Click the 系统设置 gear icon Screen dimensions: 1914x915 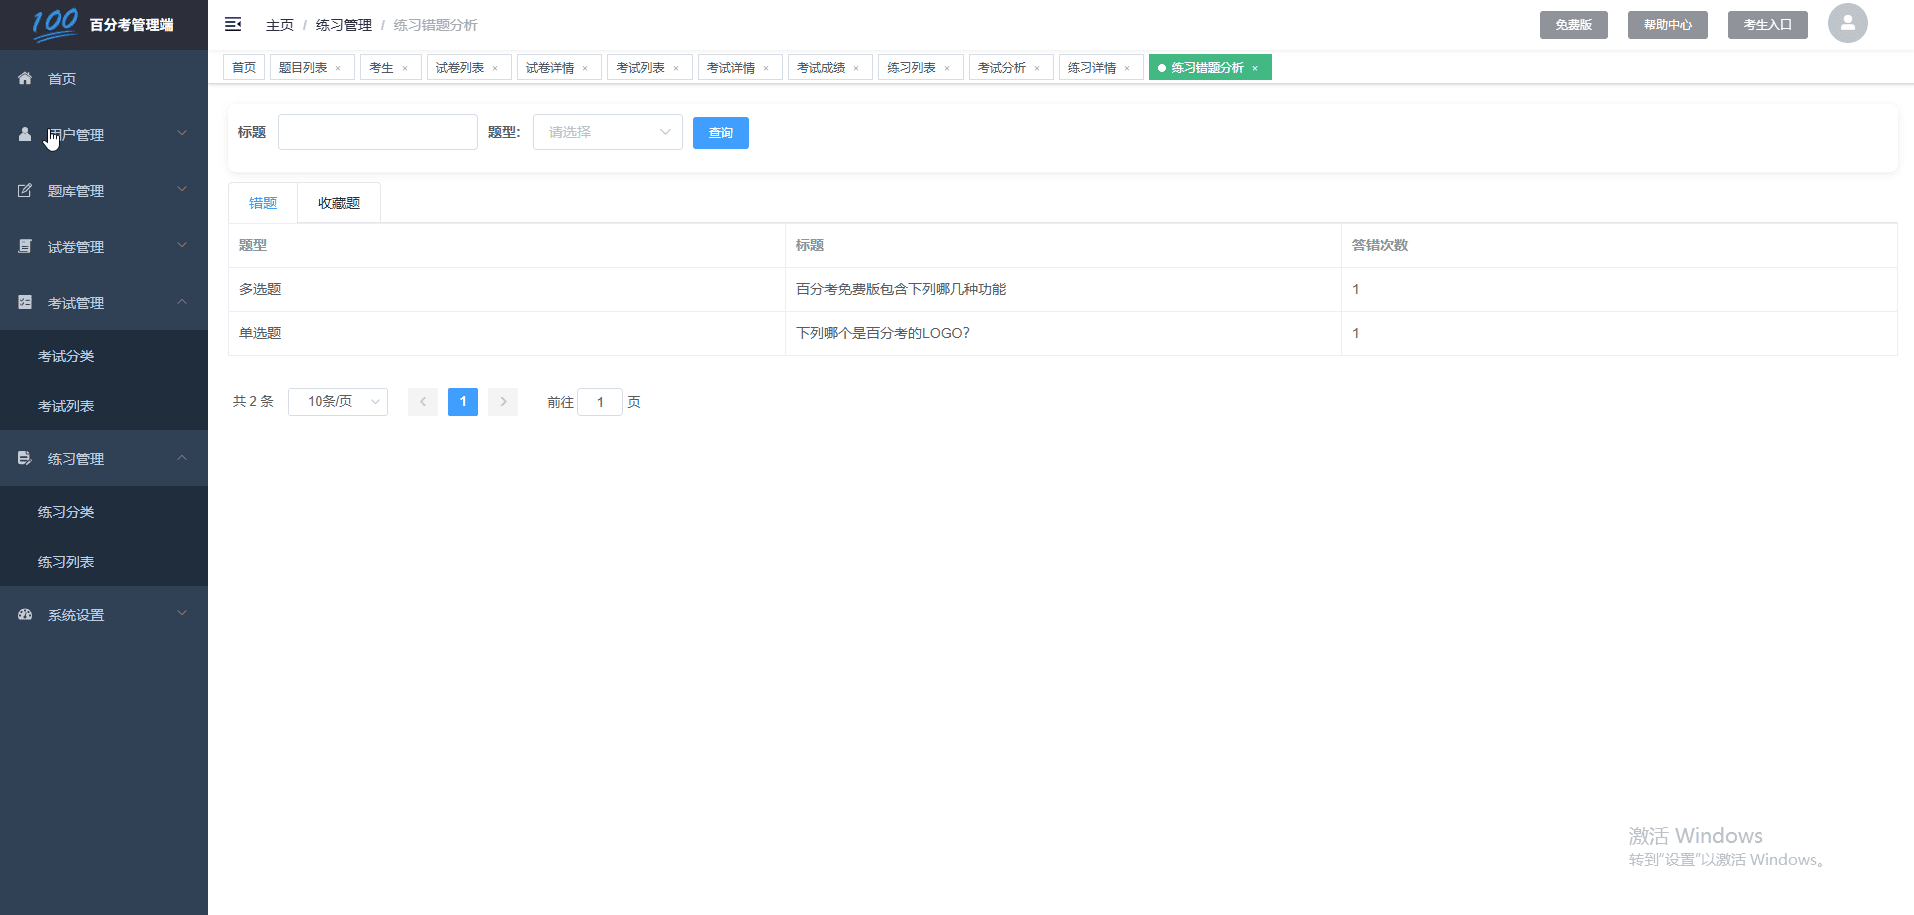pos(24,614)
